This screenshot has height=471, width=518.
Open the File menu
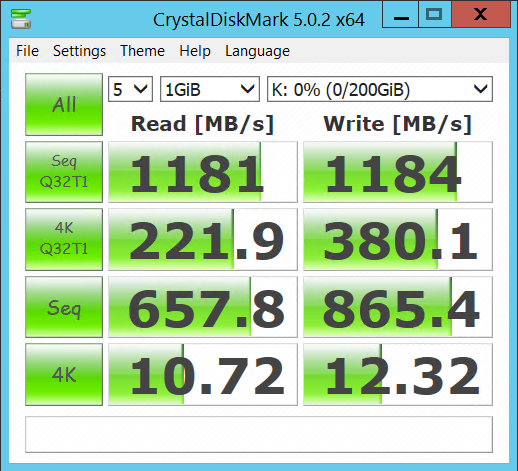click(27, 51)
